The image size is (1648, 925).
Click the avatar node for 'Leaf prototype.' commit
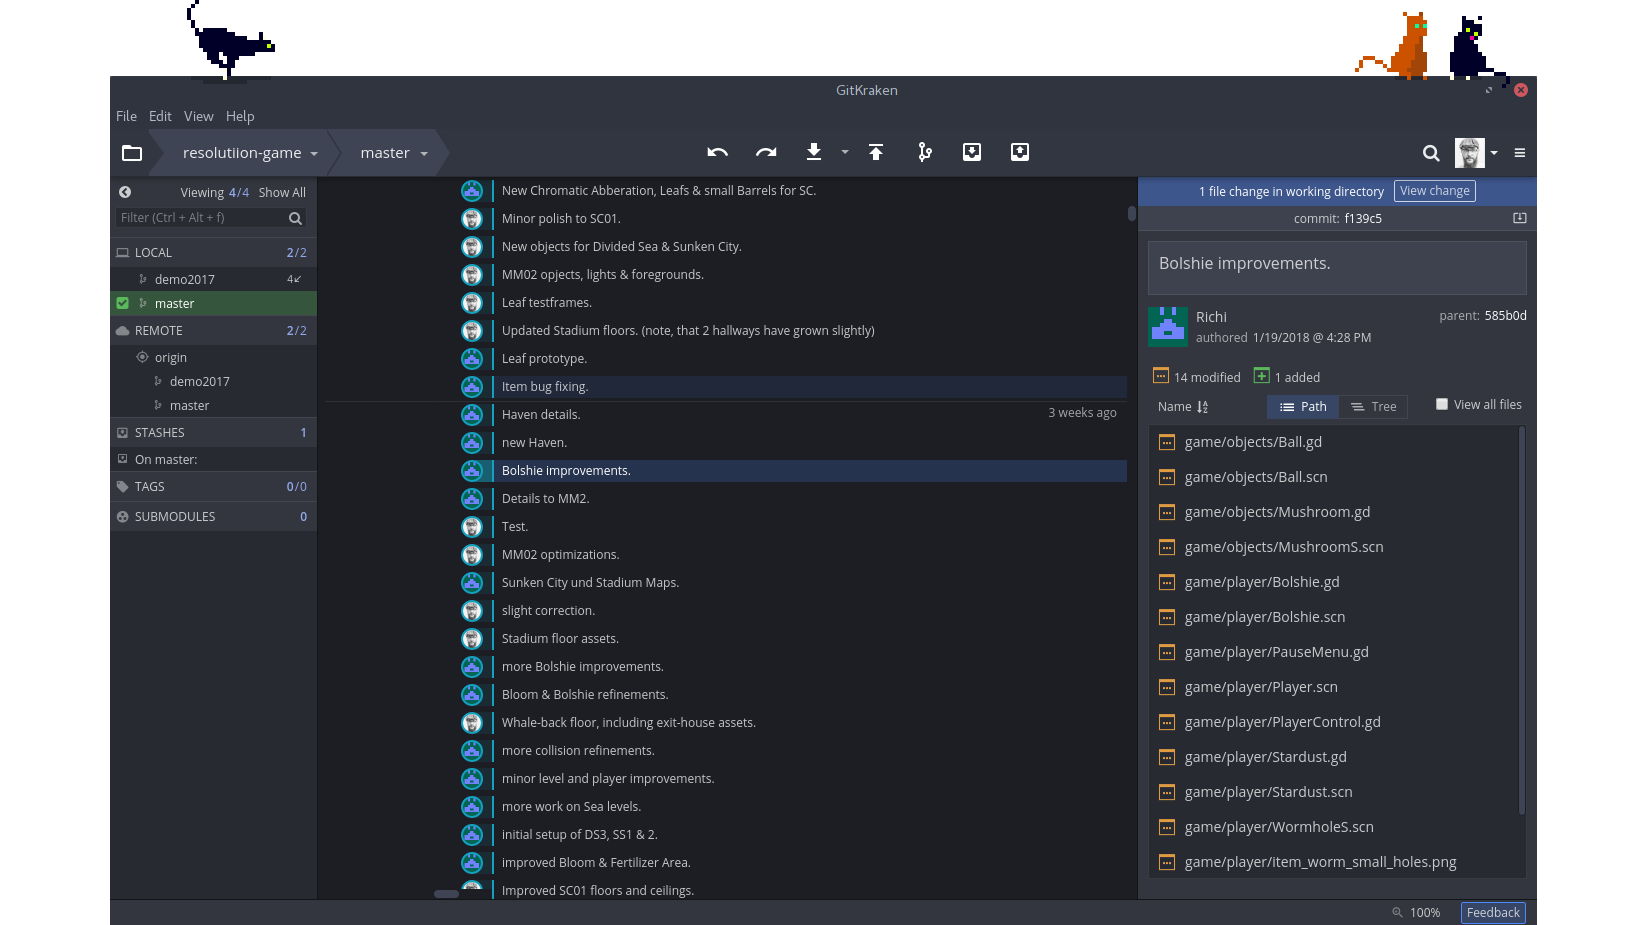(472, 358)
